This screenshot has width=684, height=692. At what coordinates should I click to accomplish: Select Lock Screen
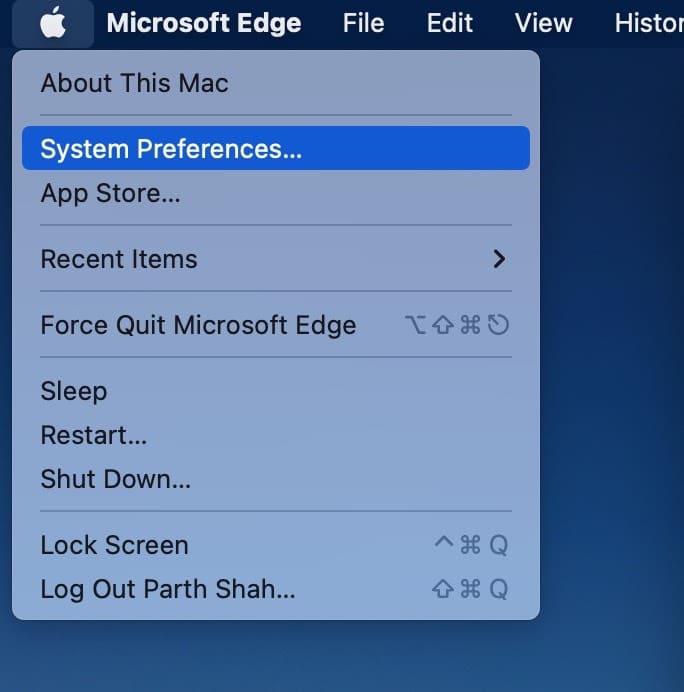click(x=276, y=545)
